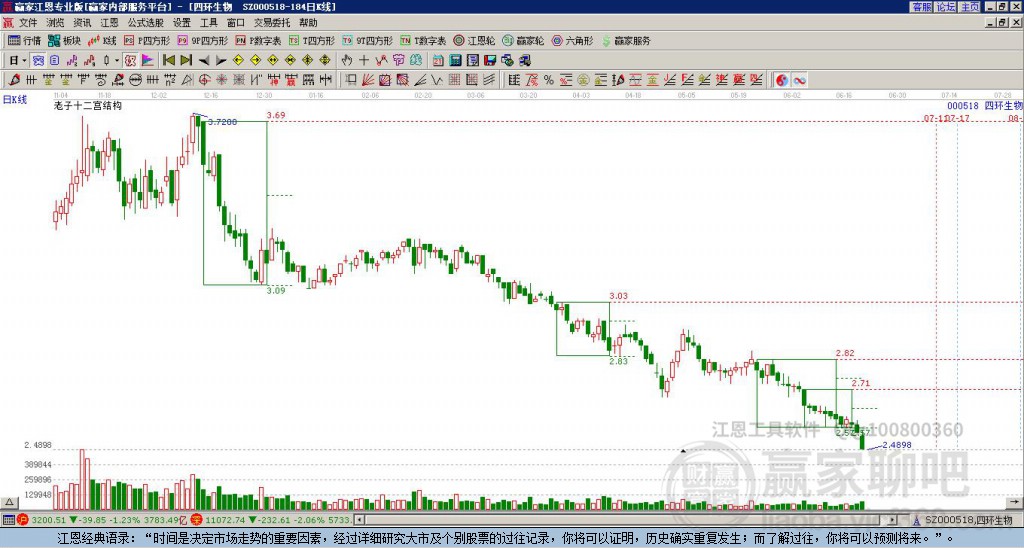Select the percent sign tool

(549, 80)
